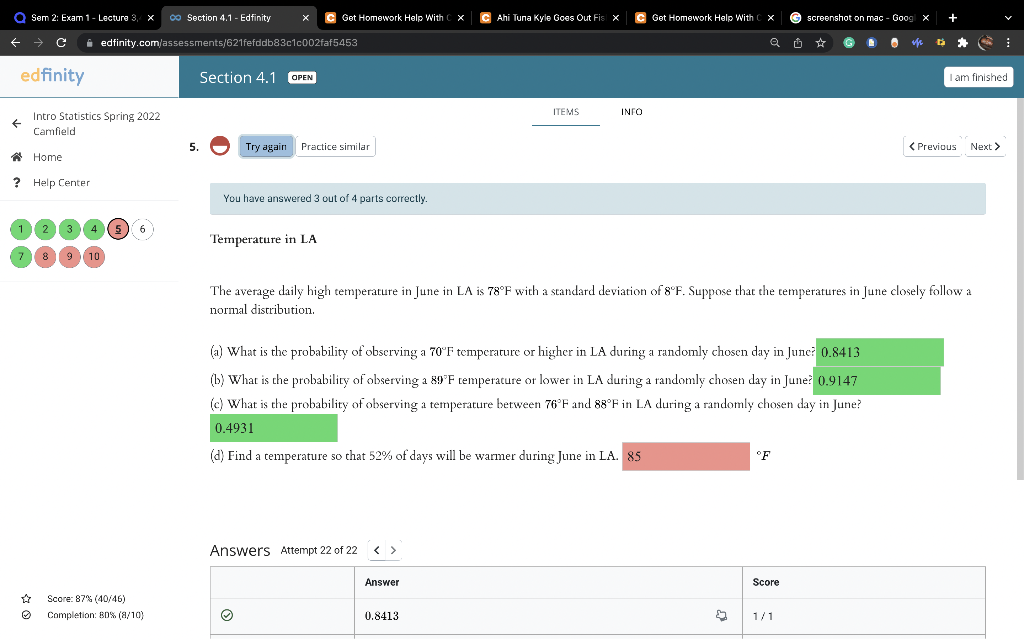
Task: Navigate to question 6 in the problem list
Action: click(142, 229)
